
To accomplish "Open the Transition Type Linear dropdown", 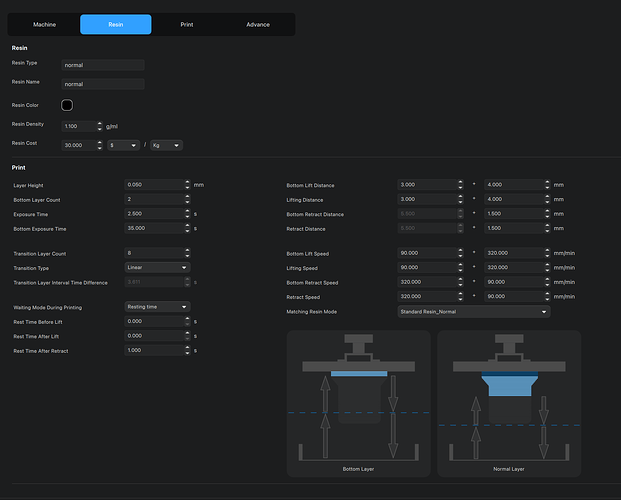I will click(157, 267).
